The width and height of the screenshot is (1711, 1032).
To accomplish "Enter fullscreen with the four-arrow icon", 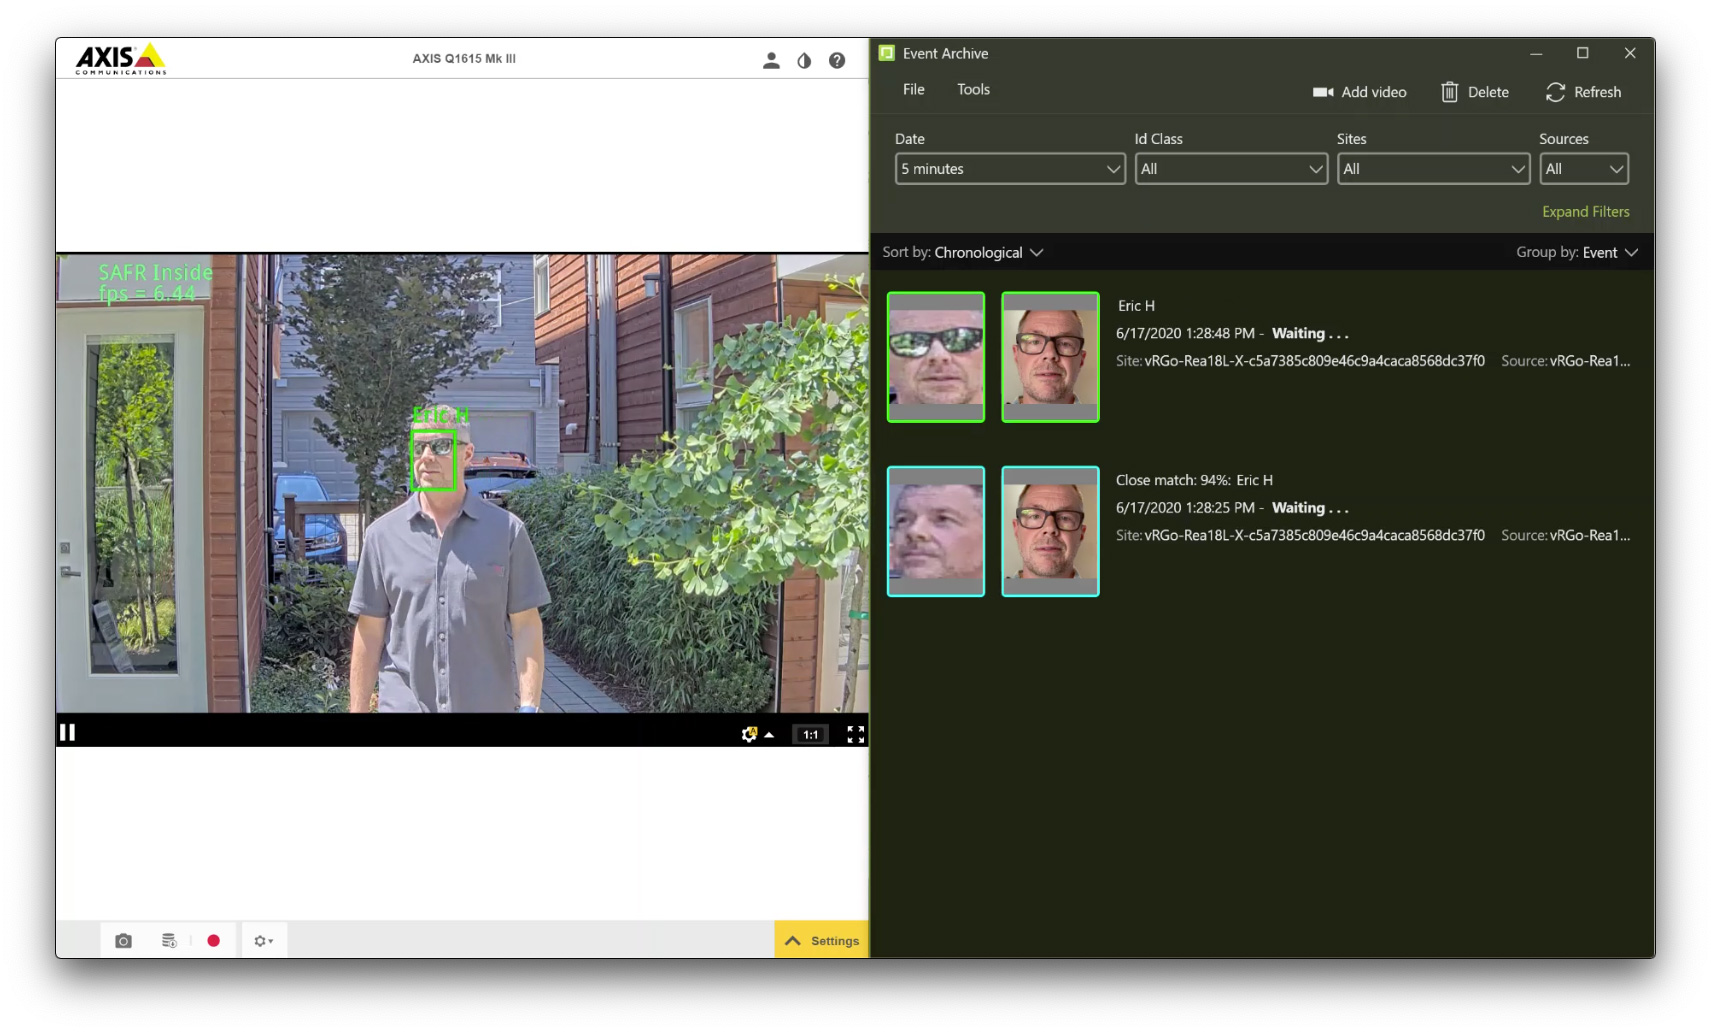I will (856, 733).
